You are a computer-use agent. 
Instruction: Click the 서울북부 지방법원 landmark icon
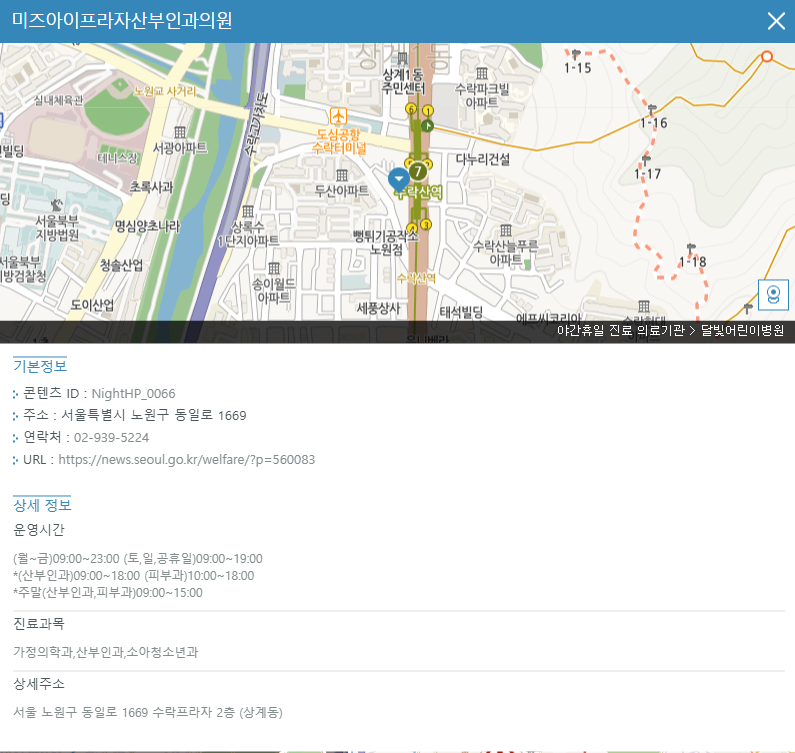click(x=57, y=205)
